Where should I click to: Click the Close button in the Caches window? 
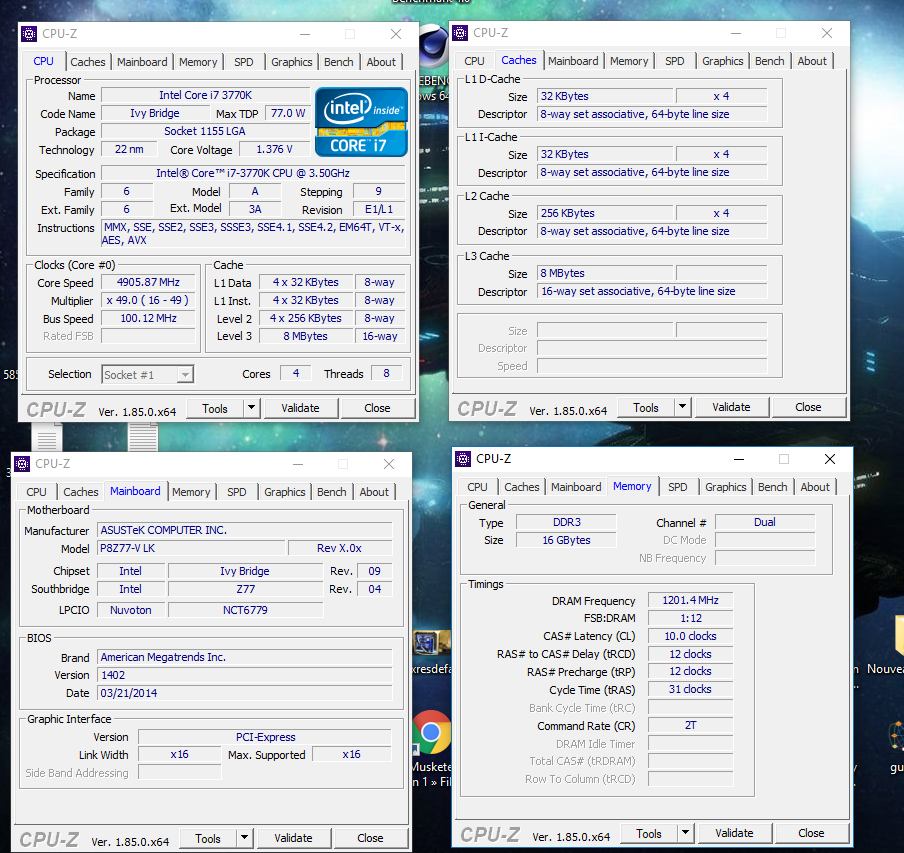(x=808, y=407)
